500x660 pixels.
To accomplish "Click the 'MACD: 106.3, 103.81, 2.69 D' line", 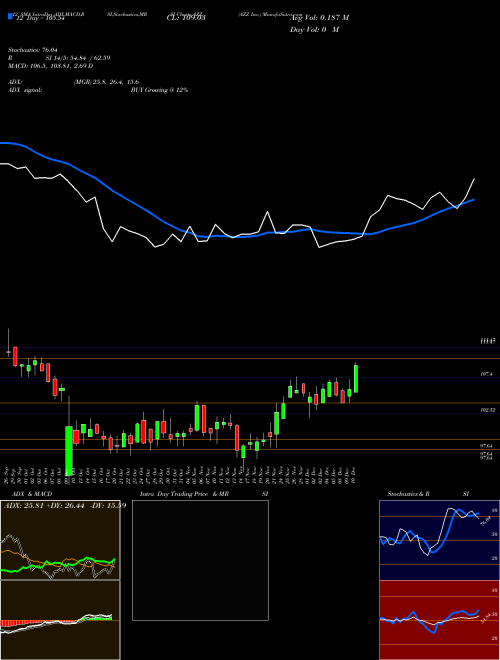I will coord(51,66).
